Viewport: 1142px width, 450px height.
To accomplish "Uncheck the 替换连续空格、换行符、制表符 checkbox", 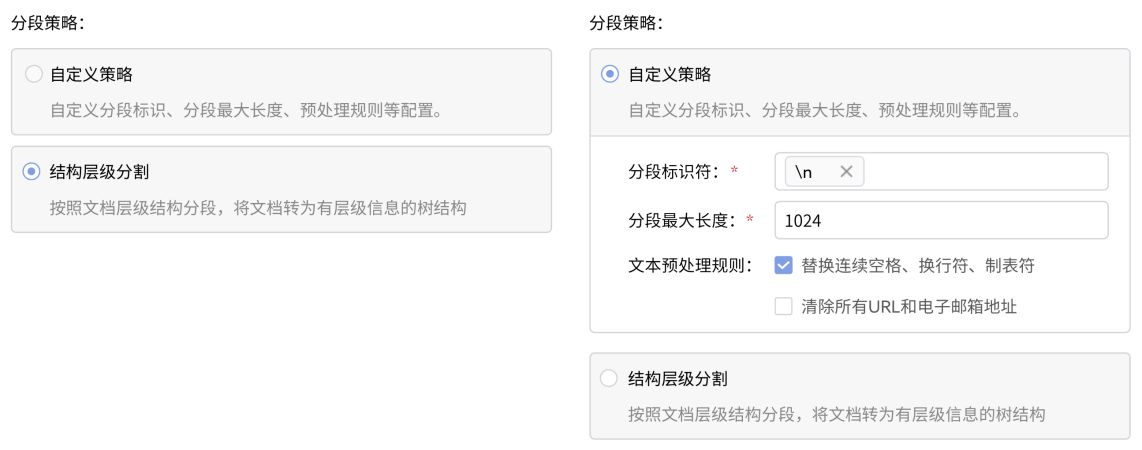I will [784, 265].
